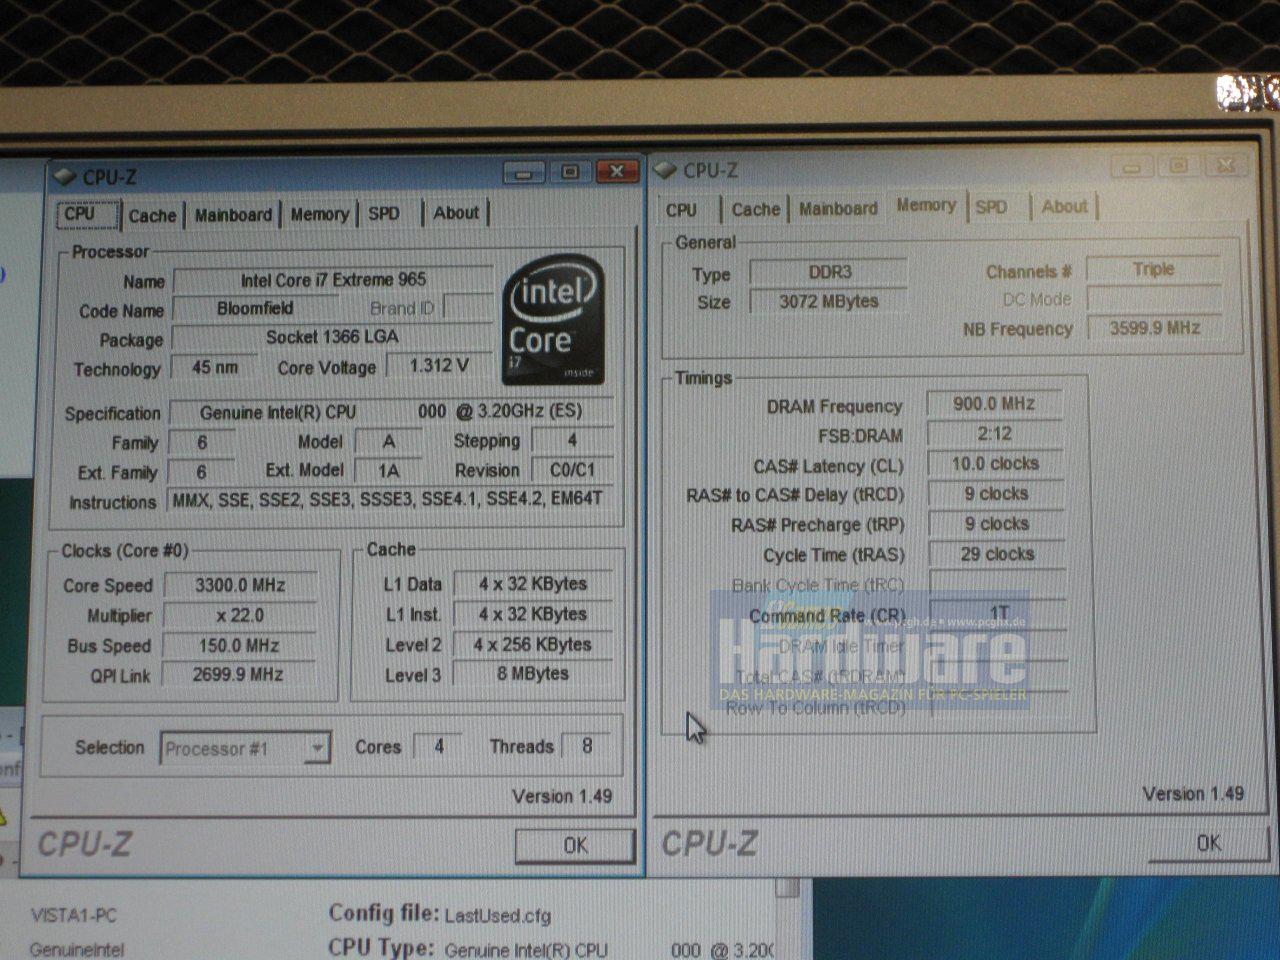Click the L1 Data value '4 x 32 KBytes'

(x=533, y=584)
